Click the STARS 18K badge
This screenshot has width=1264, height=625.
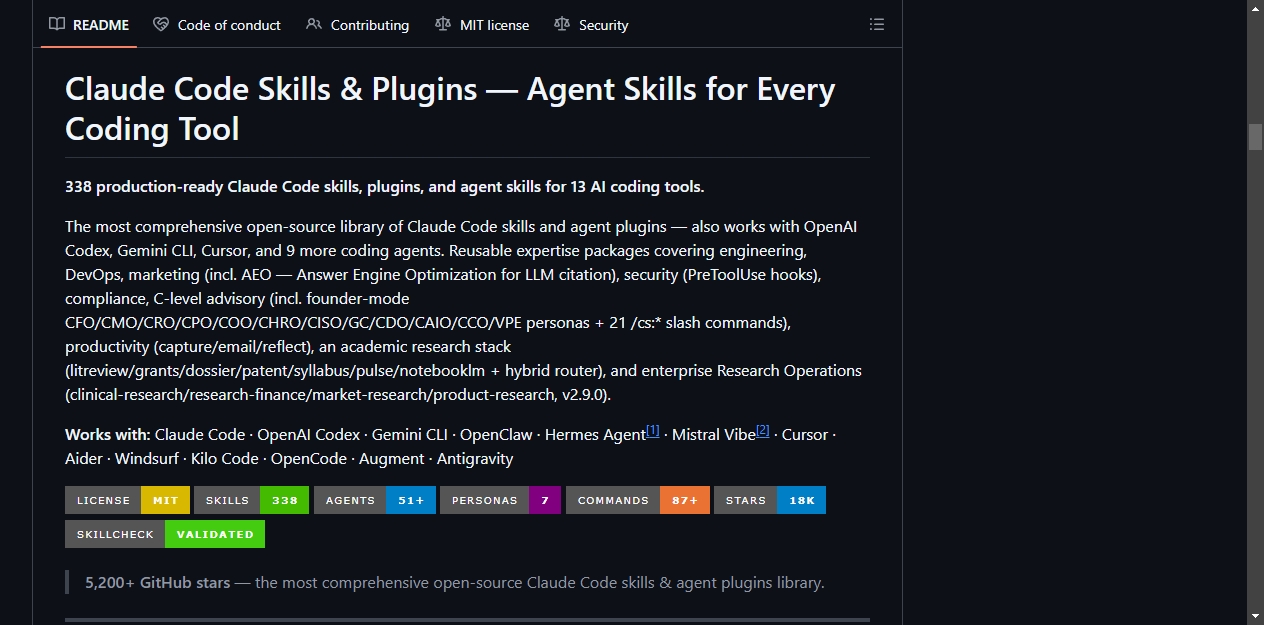pyautogui.click(x=770, y=500)
